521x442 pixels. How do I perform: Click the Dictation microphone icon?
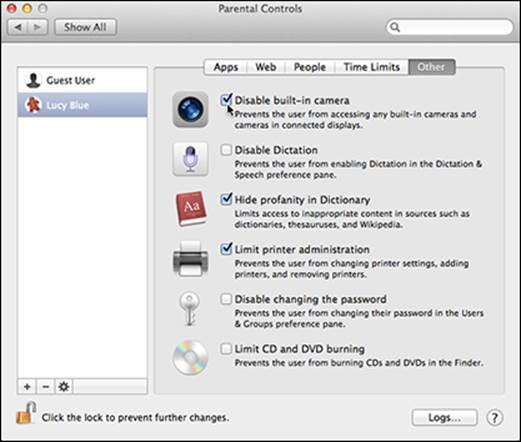(x=190, y=159)
